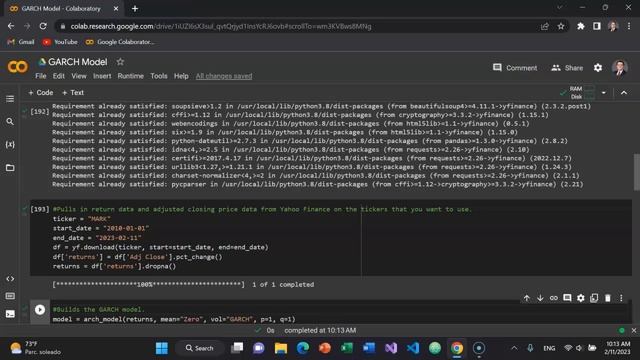Open Code snippets panel icon
Image resolution: width=640 pixels, height=360 pixels.
point(10,279)
